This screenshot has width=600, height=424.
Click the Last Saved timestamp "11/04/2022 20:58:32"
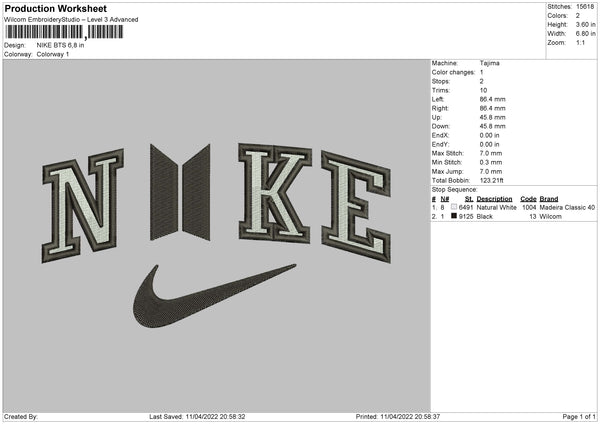[x=215, y=417]
